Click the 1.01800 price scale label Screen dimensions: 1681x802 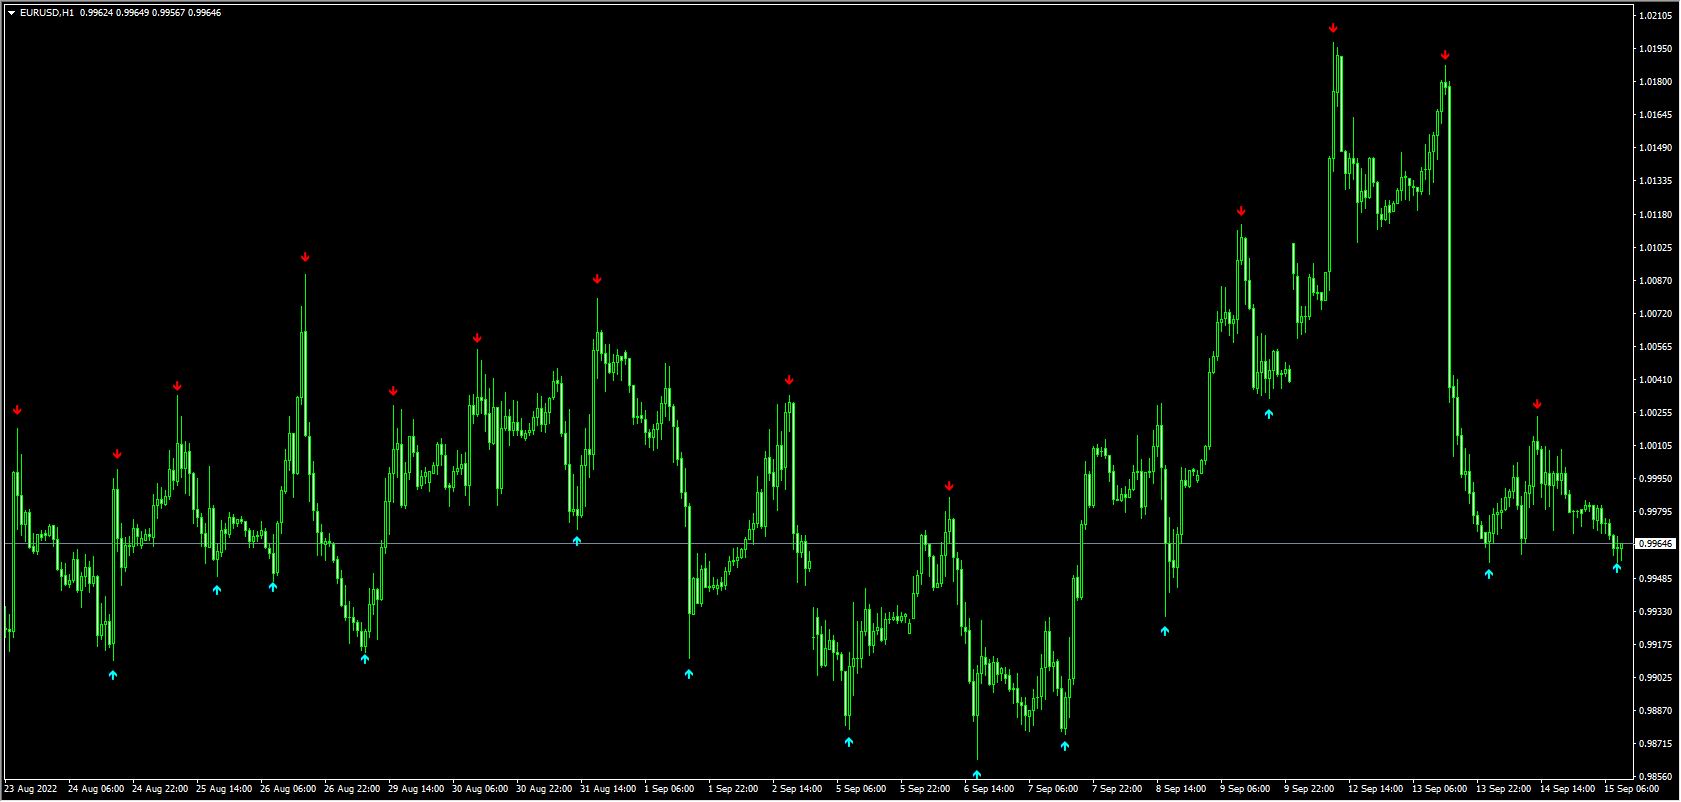click(x=1656, y=82)
